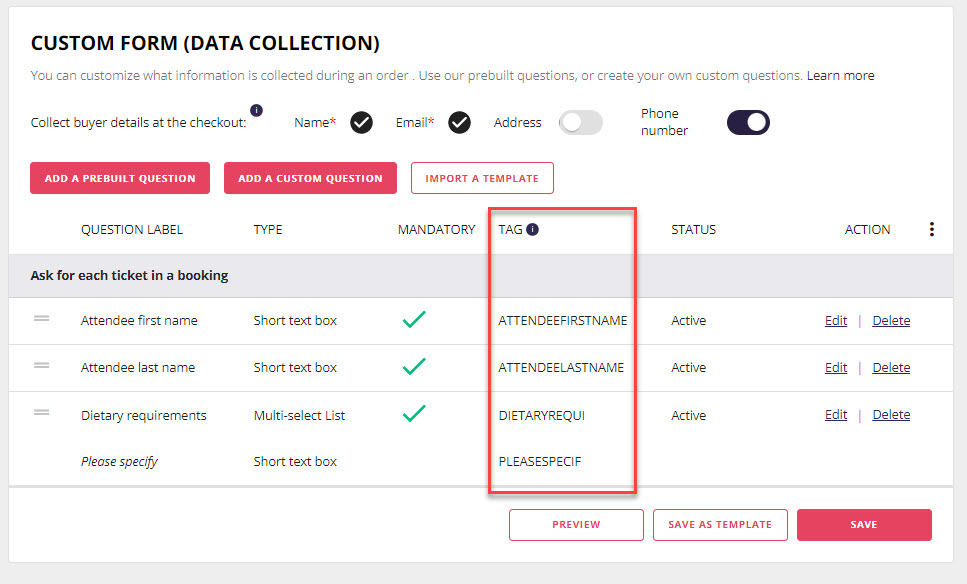Open Import a Template

(x=482, y=178)
